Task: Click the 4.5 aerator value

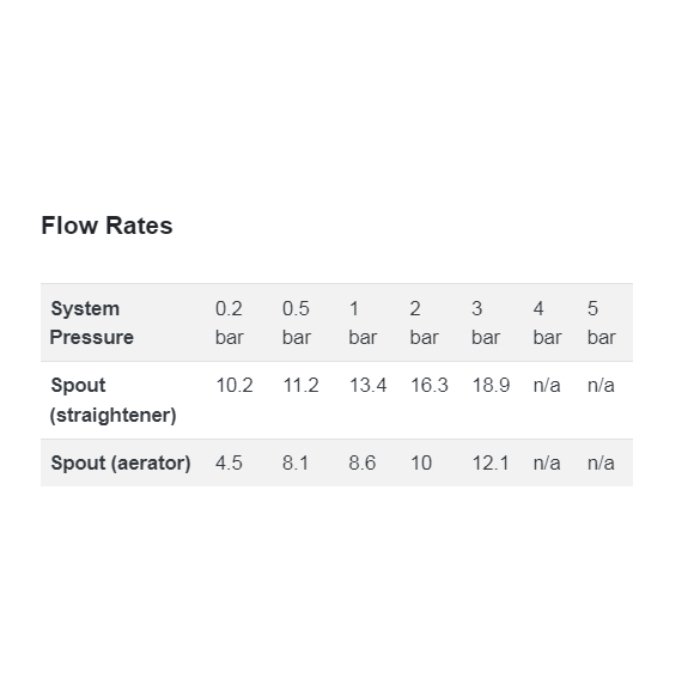Action: click(x=229, y=463)
